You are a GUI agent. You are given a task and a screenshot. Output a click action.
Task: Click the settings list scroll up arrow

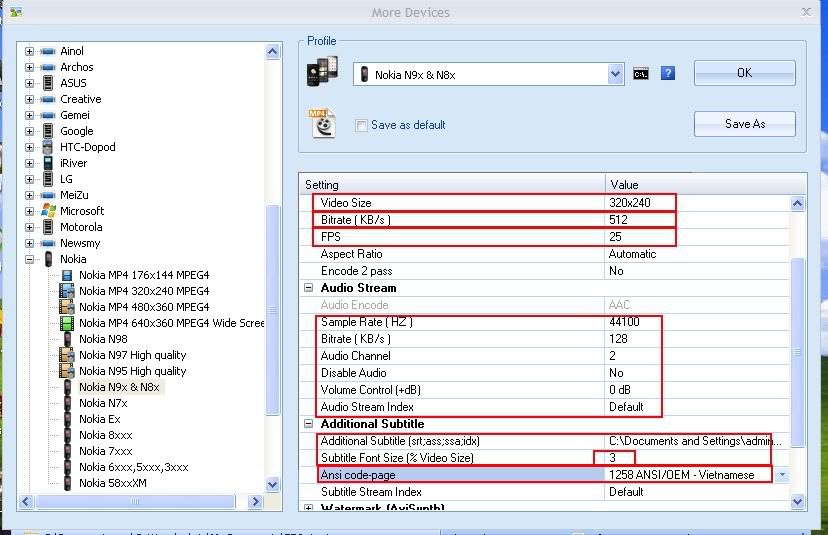[x=797, y=203]
